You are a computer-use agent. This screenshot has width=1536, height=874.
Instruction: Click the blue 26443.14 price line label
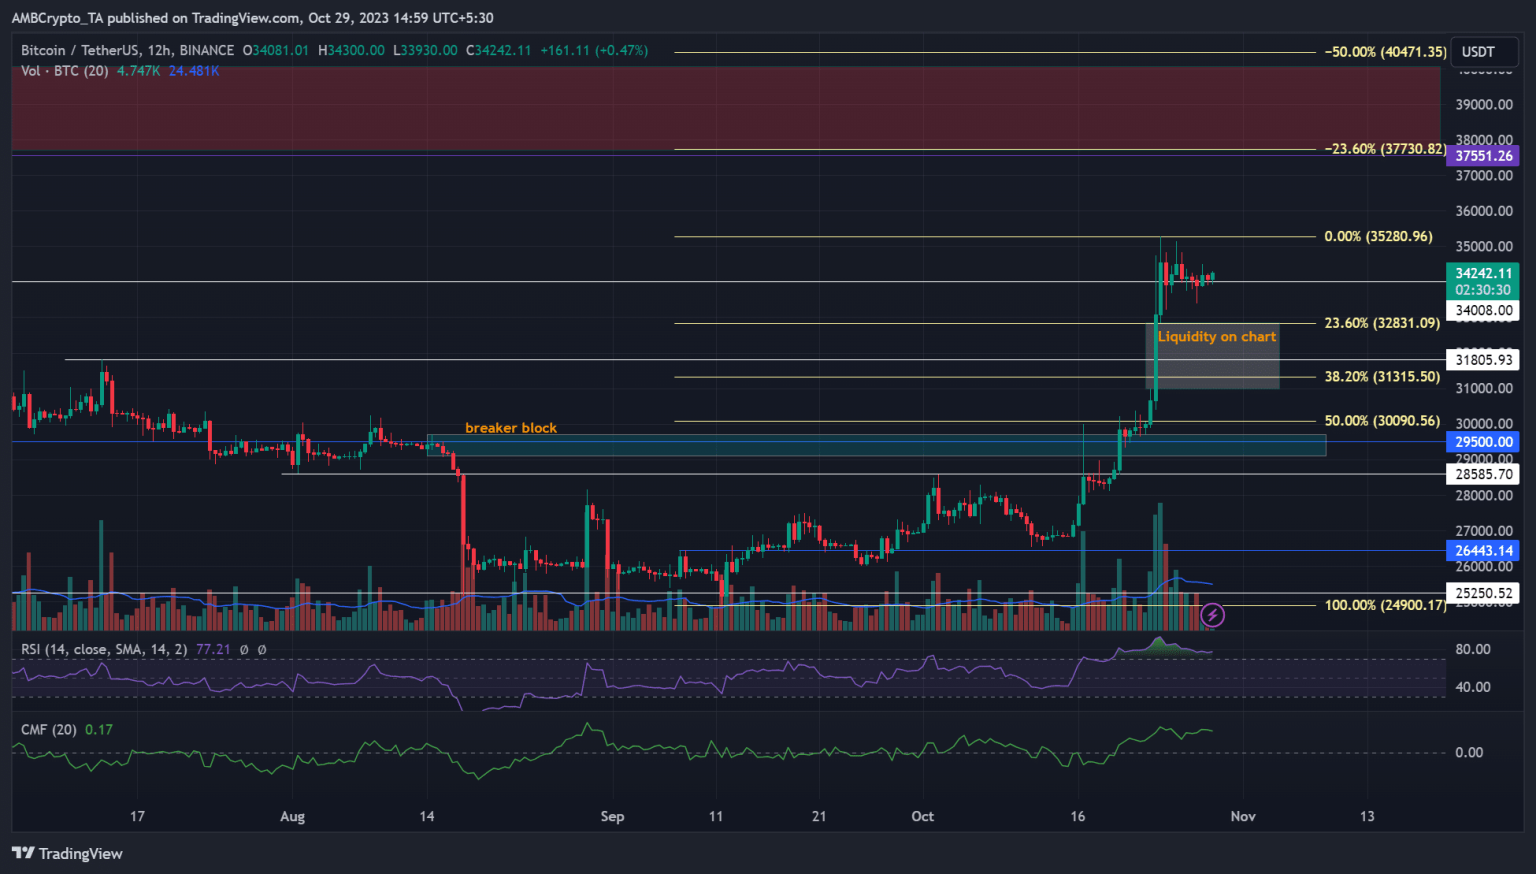click(1483, 551)
